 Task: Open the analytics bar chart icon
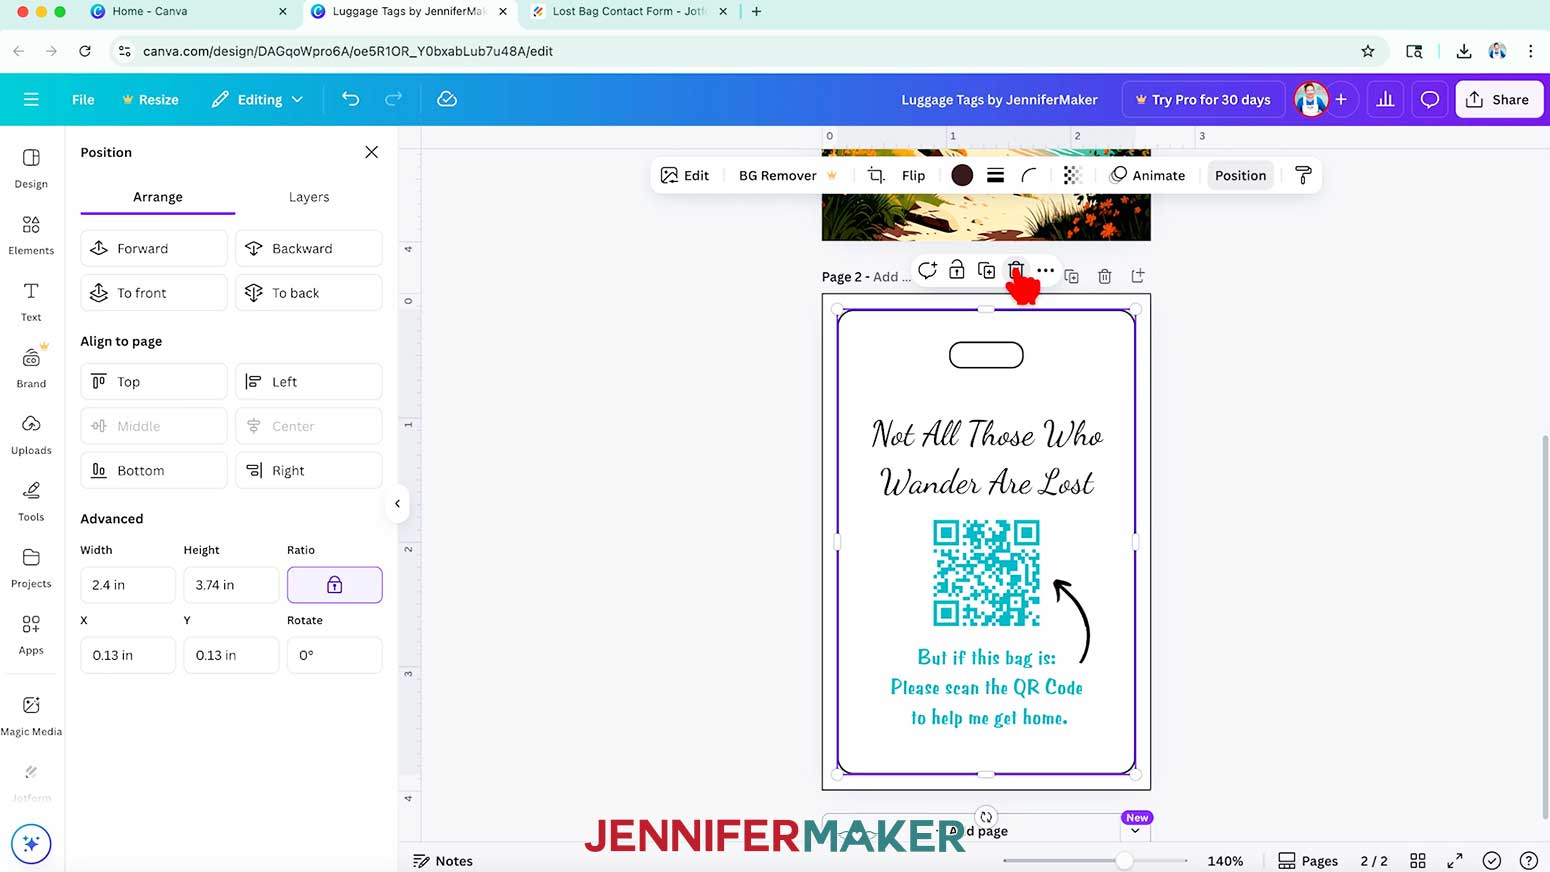pos(1385,99)
